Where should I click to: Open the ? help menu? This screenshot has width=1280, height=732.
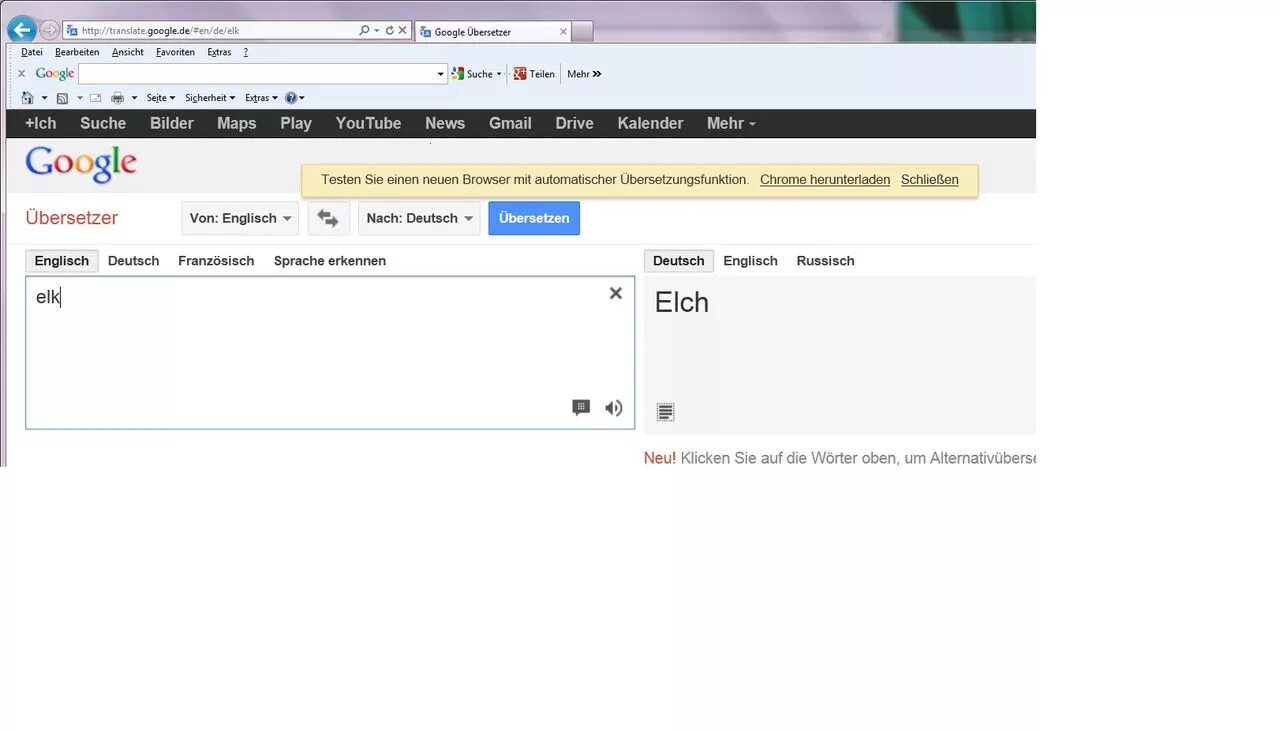pos(246,52)
